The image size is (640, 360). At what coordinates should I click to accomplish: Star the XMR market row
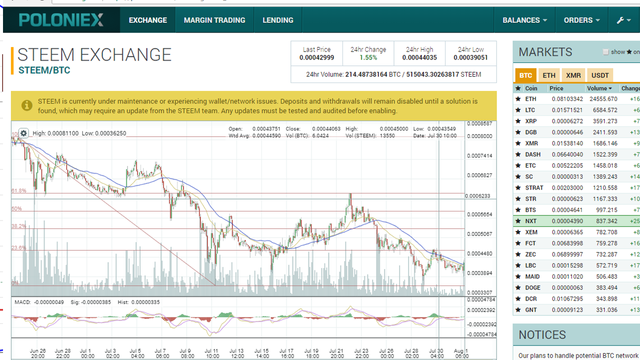point(518,143)
